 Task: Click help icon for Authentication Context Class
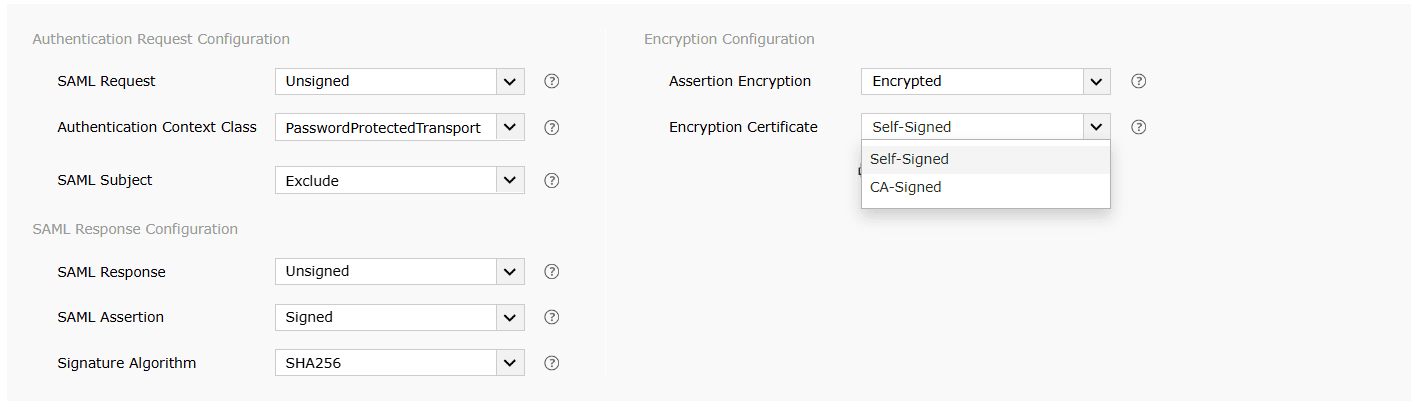tap(551, 127)
